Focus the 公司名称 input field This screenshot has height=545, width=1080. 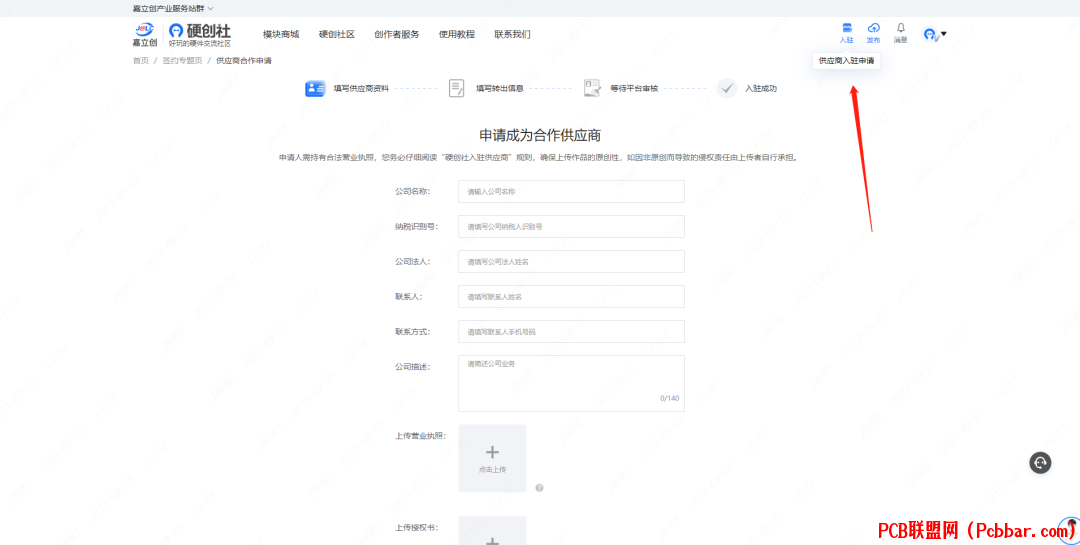click(571, 192)
